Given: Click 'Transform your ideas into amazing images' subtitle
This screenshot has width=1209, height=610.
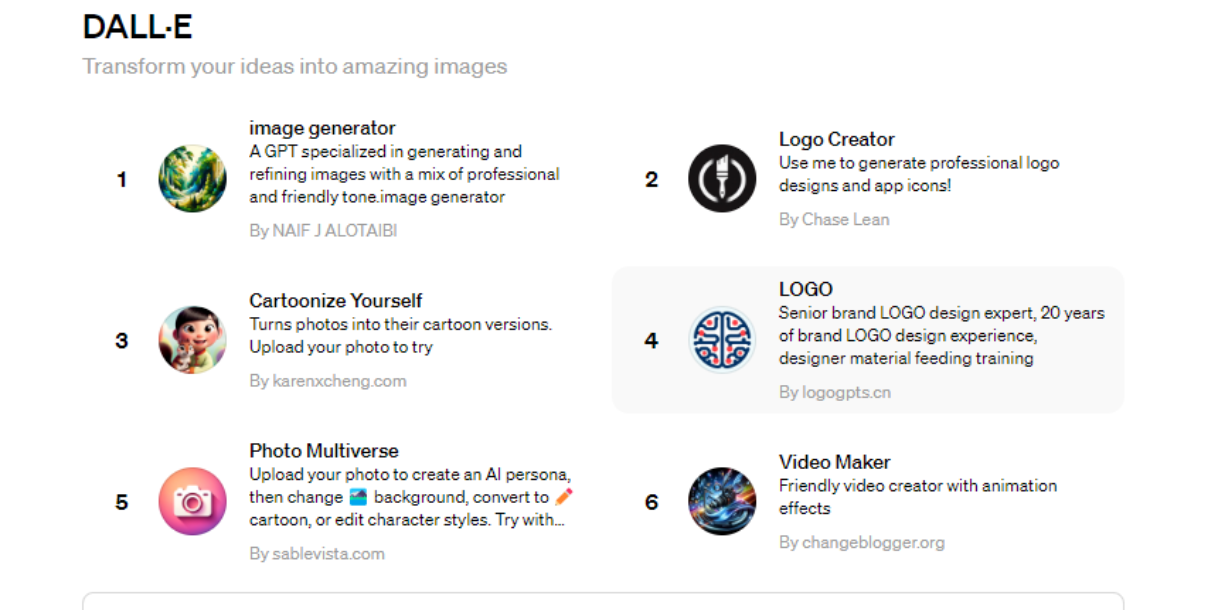Looking at the screenshot, I should pyautogui.click(x=295, y=67).
